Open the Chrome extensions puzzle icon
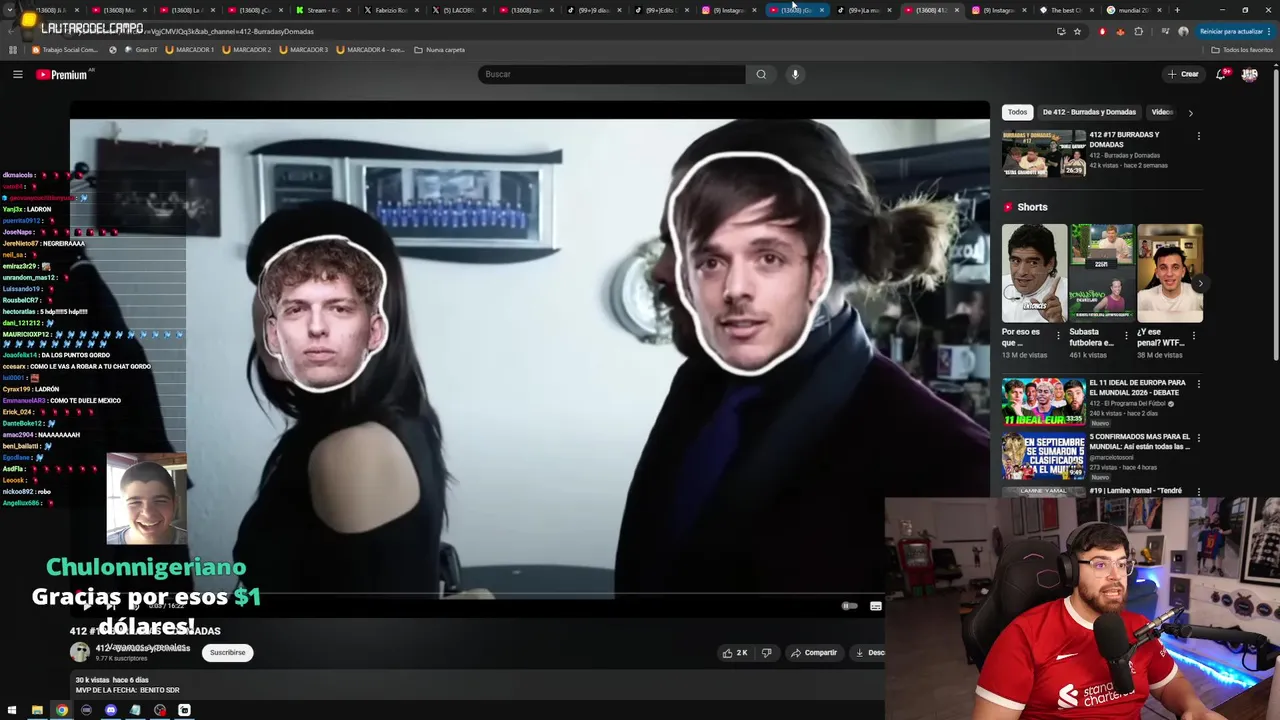This screenshot has width=1280, height=720. pyautogui.click(x=1139, y=31)
